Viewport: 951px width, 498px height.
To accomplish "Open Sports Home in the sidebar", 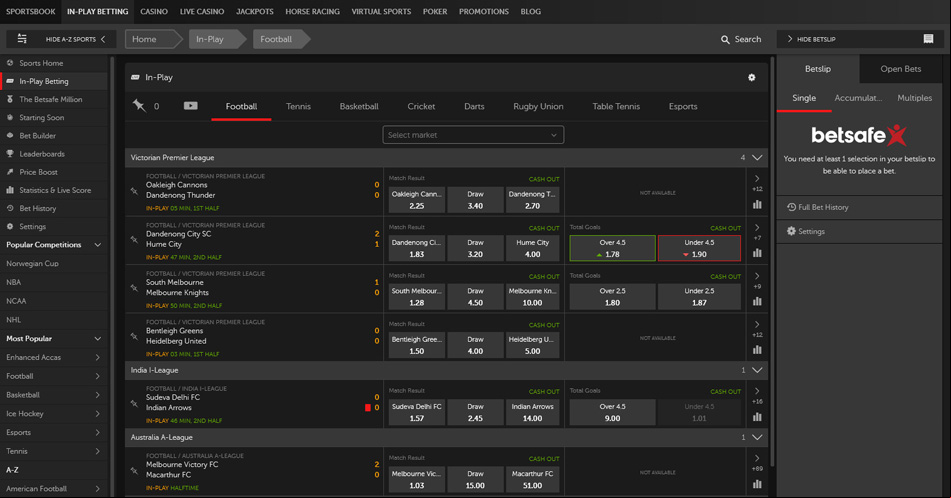I will click(55, 63).
